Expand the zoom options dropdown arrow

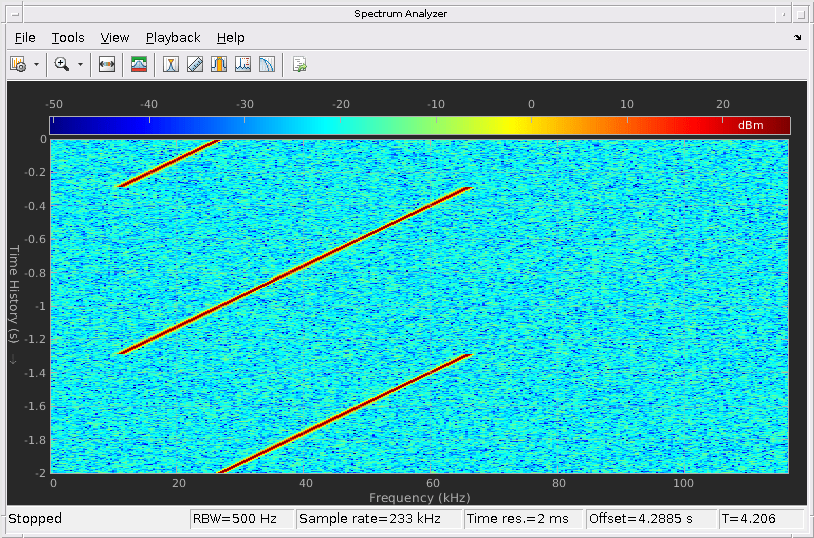pos(80,65)
